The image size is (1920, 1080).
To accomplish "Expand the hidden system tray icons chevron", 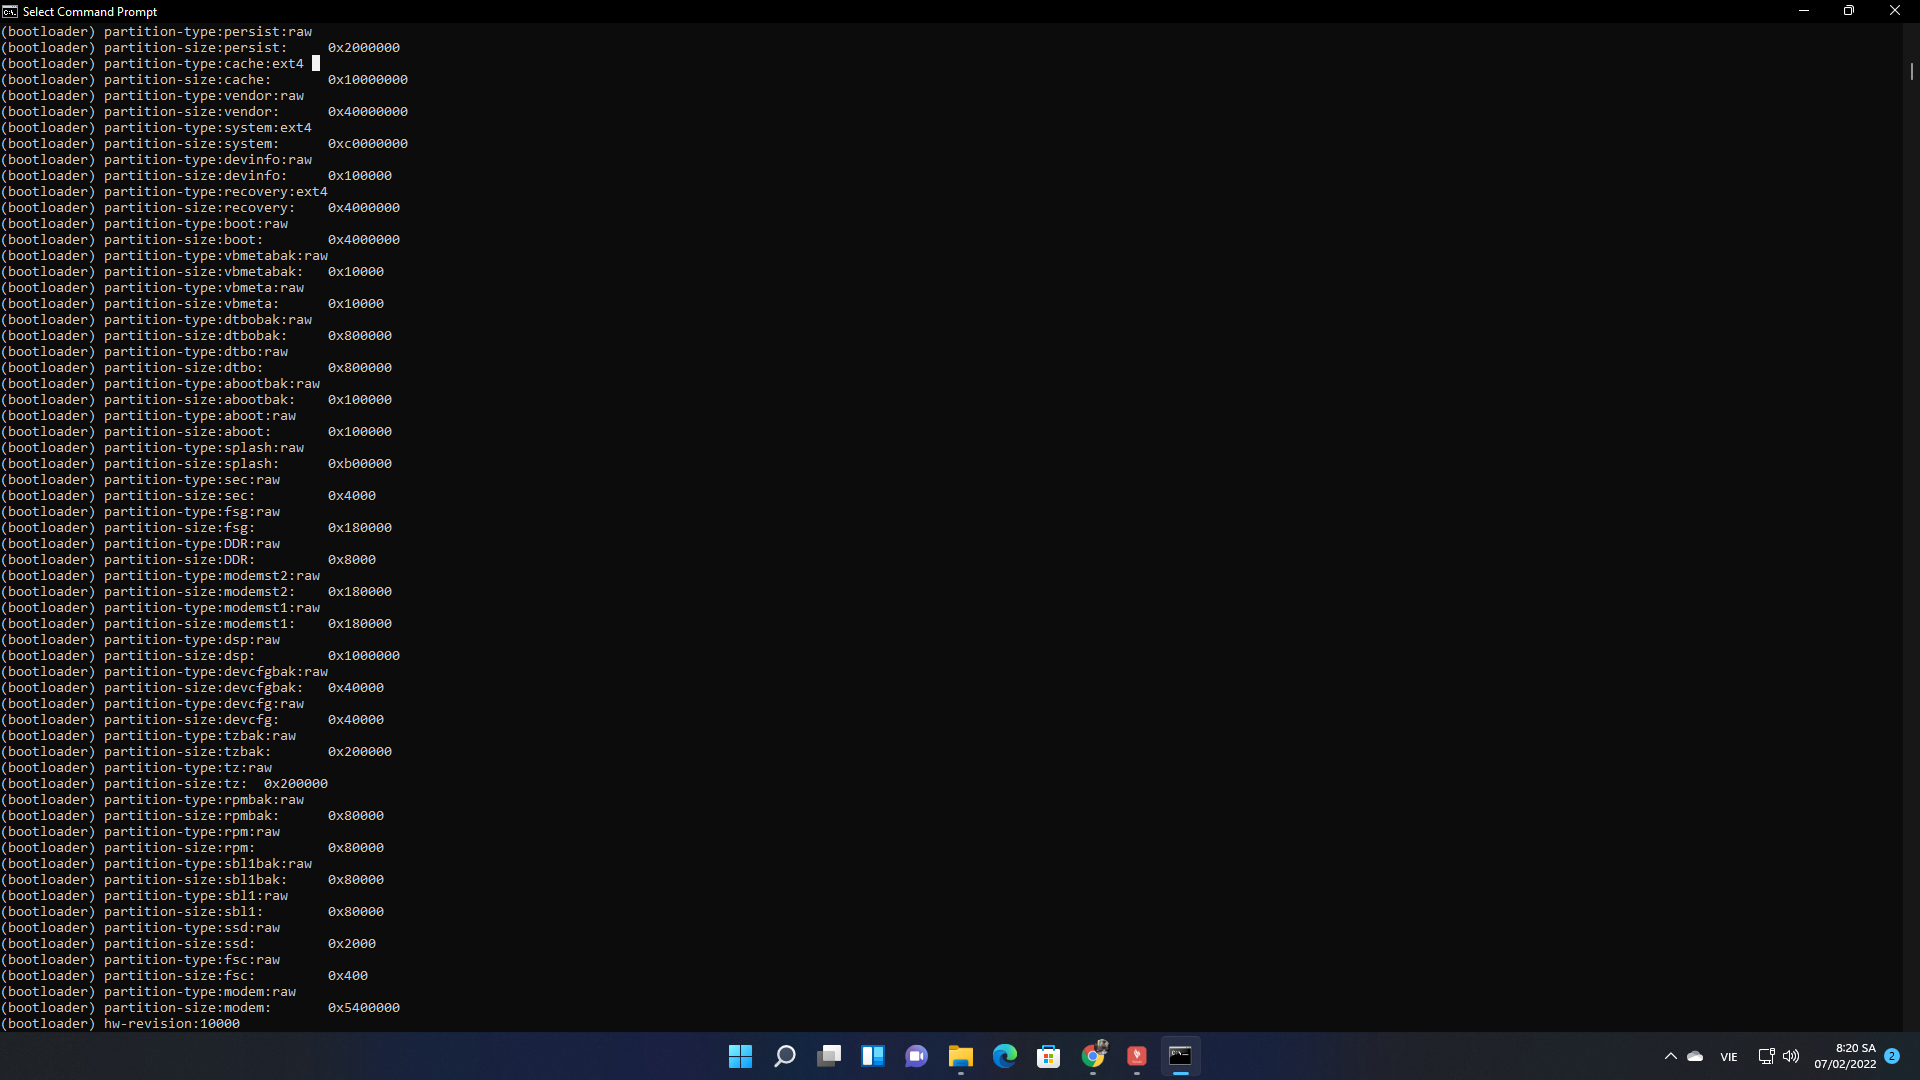I will [x=1670, y=1057].
